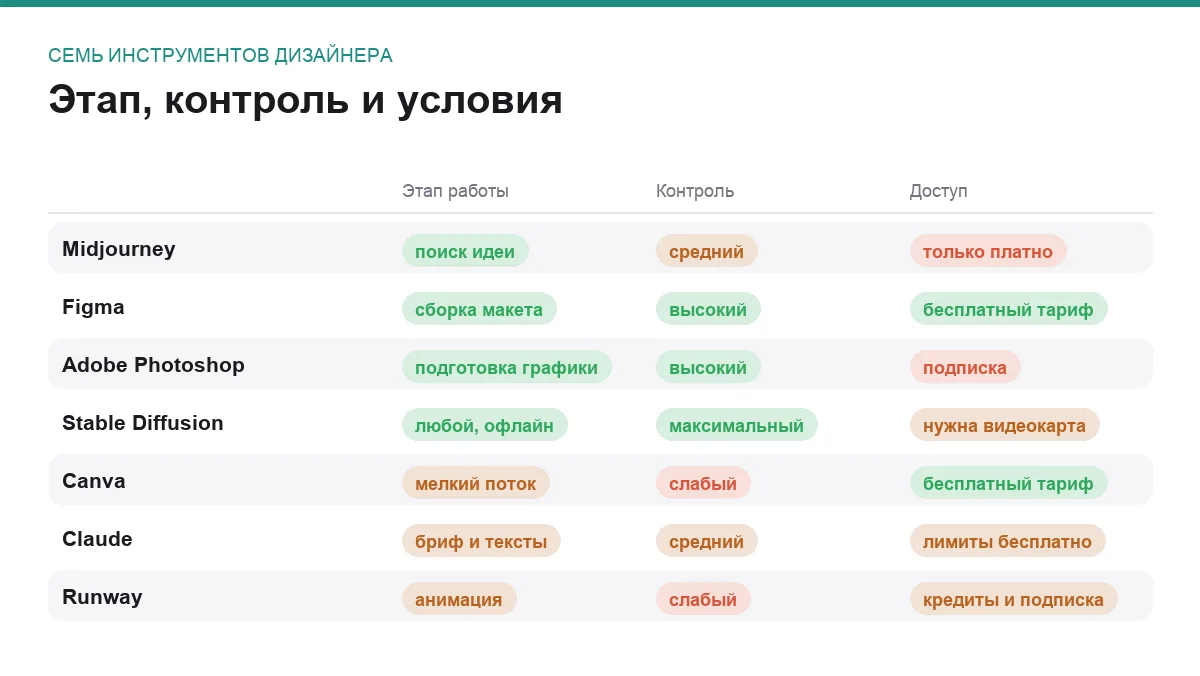The image size is (1200, 676).
Task: Click the 'кредиты и подписка' tag
Action: pyautogui.click(x=1014, y=599)
